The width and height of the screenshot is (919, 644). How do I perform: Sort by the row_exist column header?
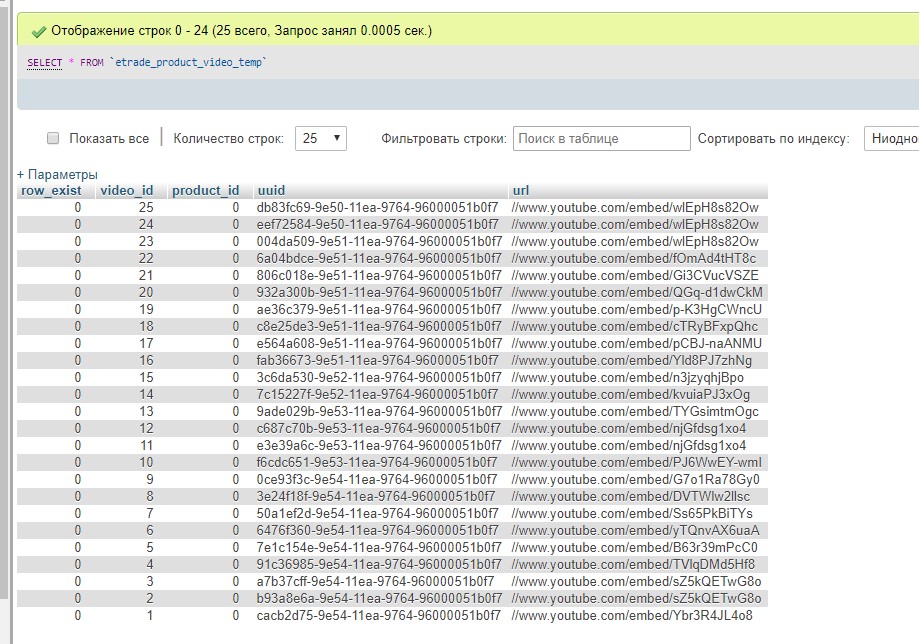click(x=51, y=190)
